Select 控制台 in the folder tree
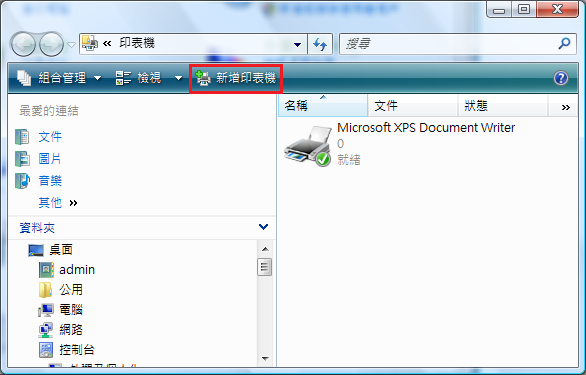 77,350
